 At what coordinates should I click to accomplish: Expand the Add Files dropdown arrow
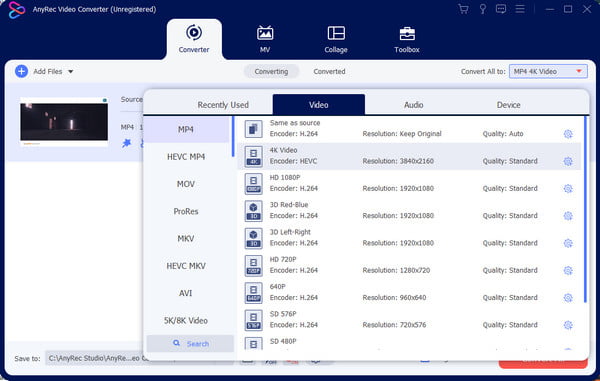(70, 72)
